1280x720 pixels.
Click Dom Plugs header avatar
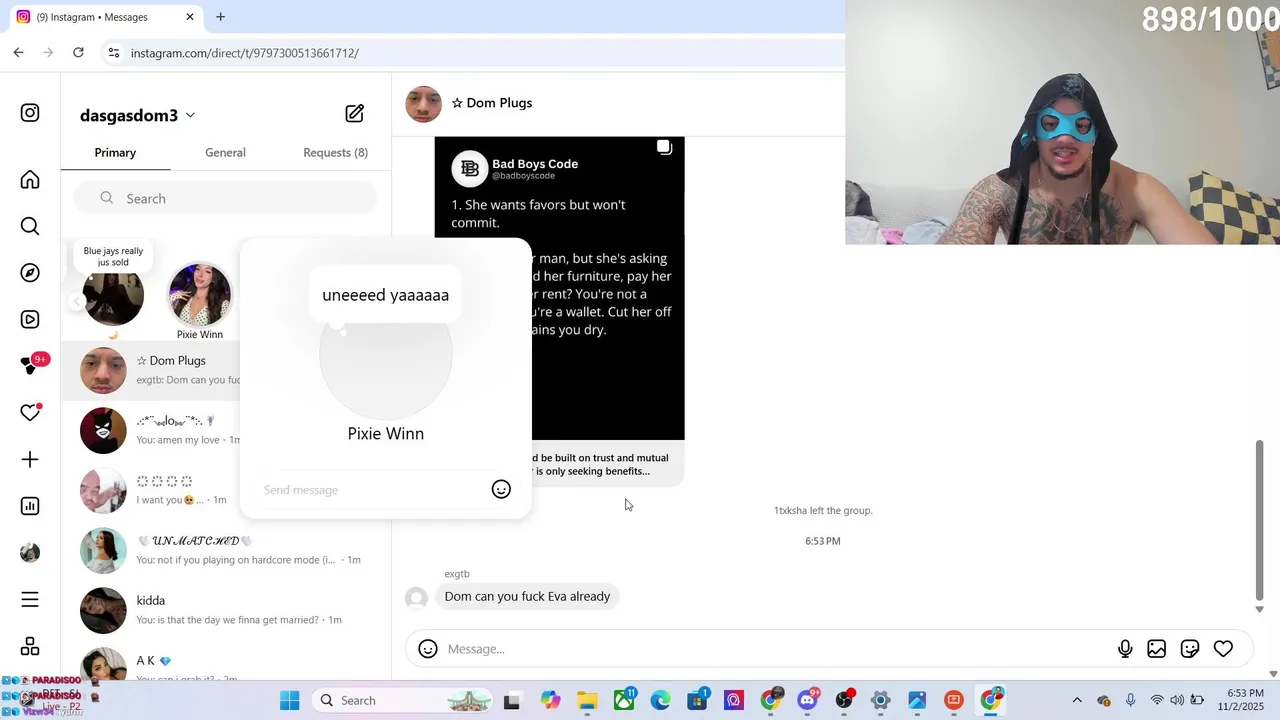pyautogui.click(x=423, y=104)
